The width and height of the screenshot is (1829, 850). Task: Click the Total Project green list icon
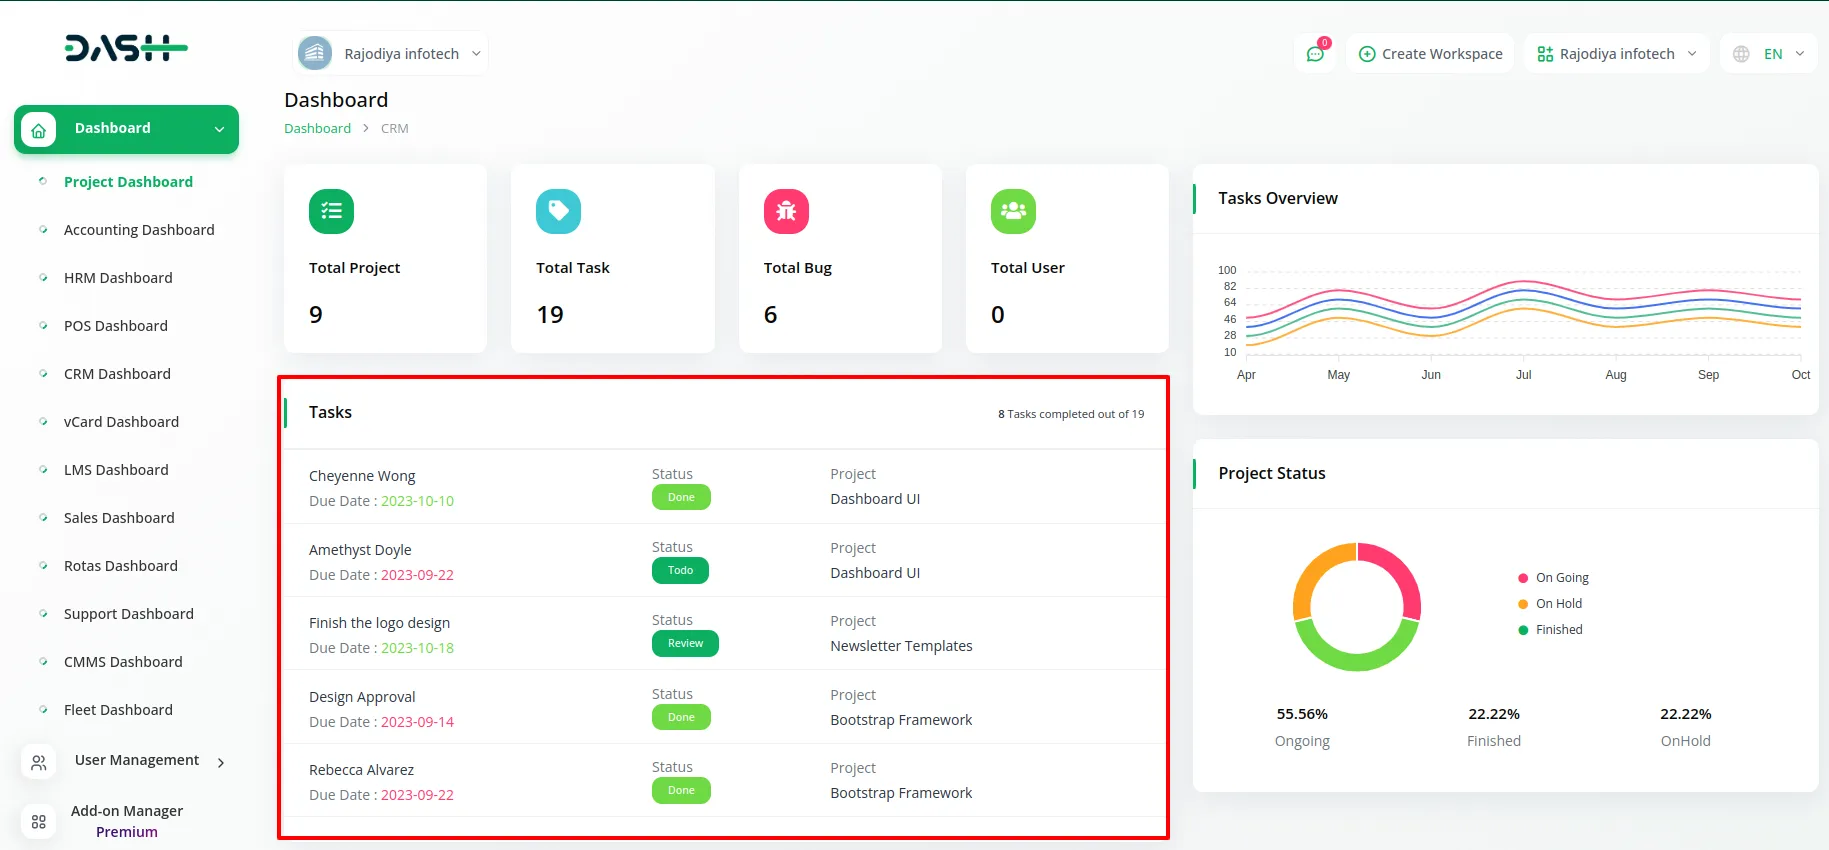pyautogui.click(x=331, y=211)
